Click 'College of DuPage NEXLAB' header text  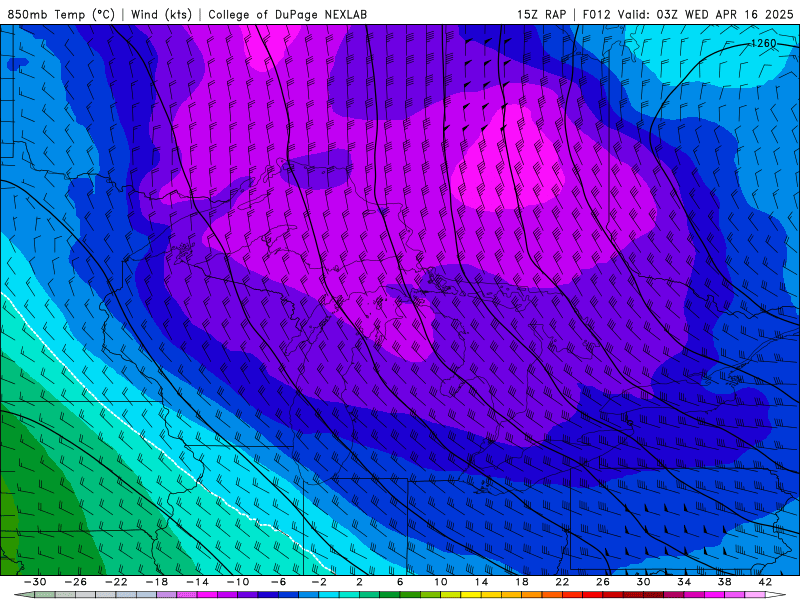click(x=287, y=14)
